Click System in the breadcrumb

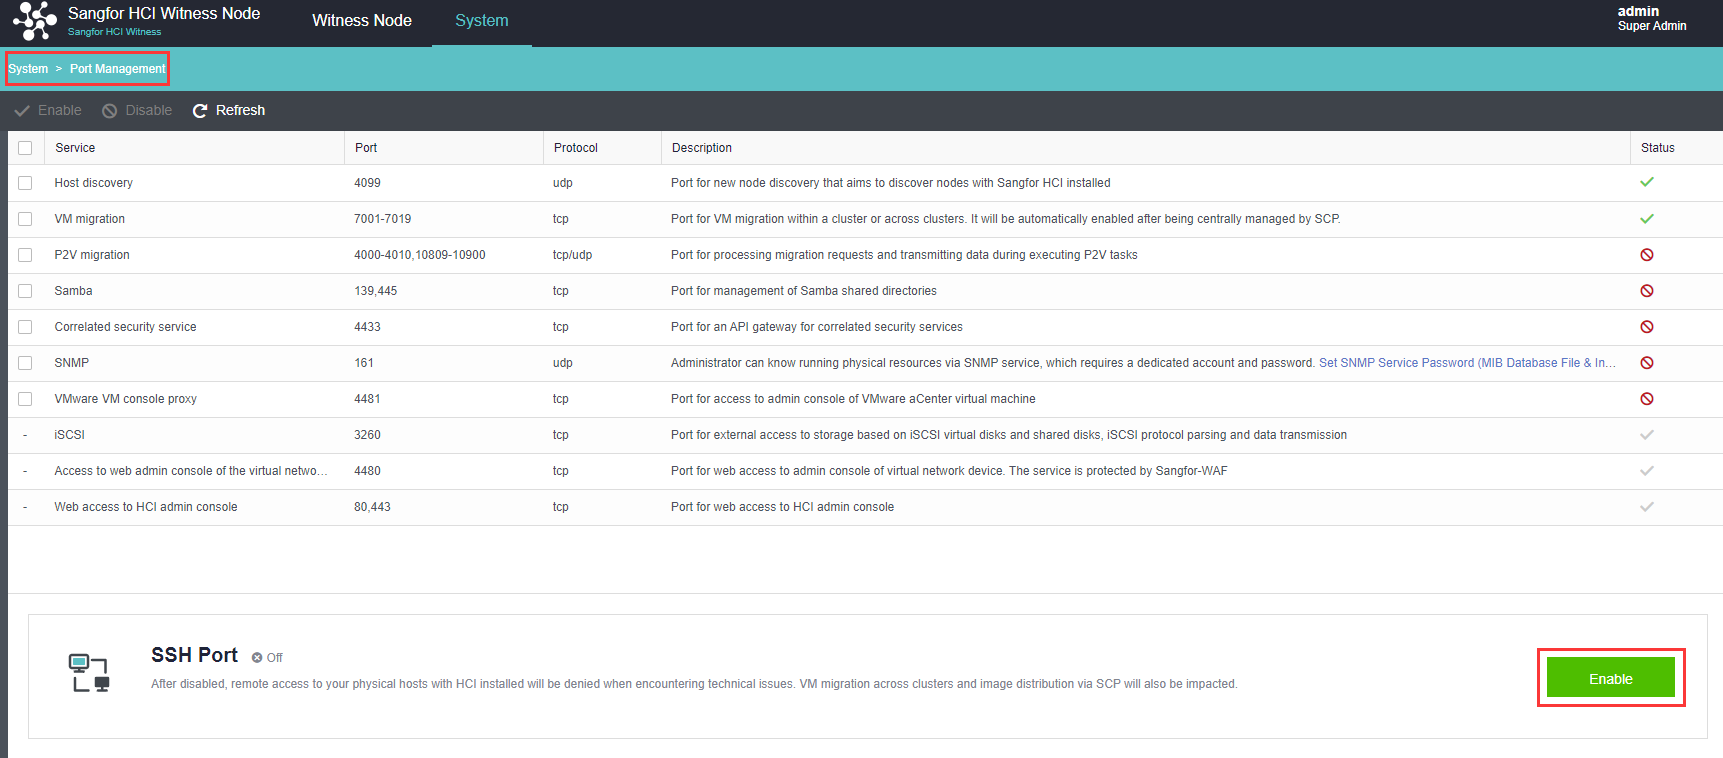28,69
